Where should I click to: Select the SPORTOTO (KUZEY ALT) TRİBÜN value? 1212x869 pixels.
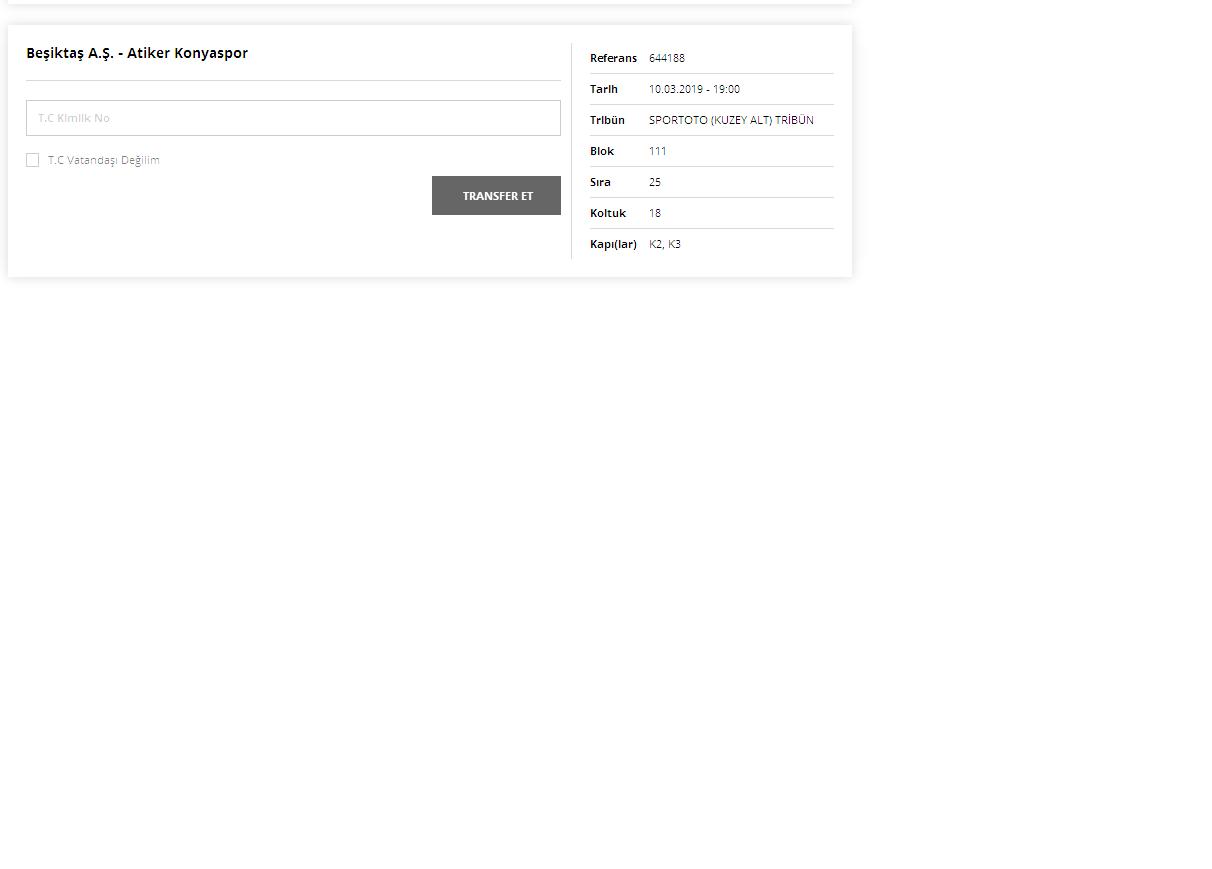coord(731,120)
